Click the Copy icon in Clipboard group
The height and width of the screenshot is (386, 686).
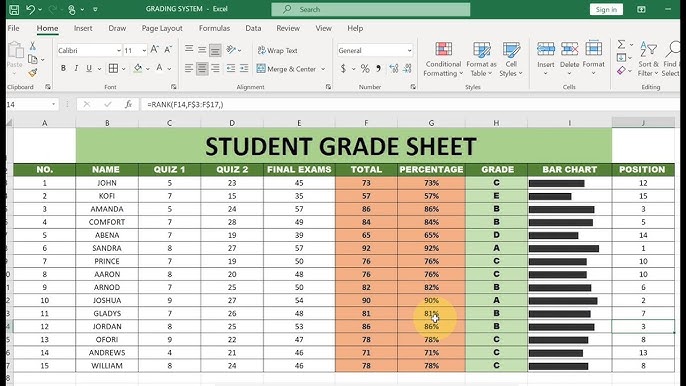coord(32,59)
